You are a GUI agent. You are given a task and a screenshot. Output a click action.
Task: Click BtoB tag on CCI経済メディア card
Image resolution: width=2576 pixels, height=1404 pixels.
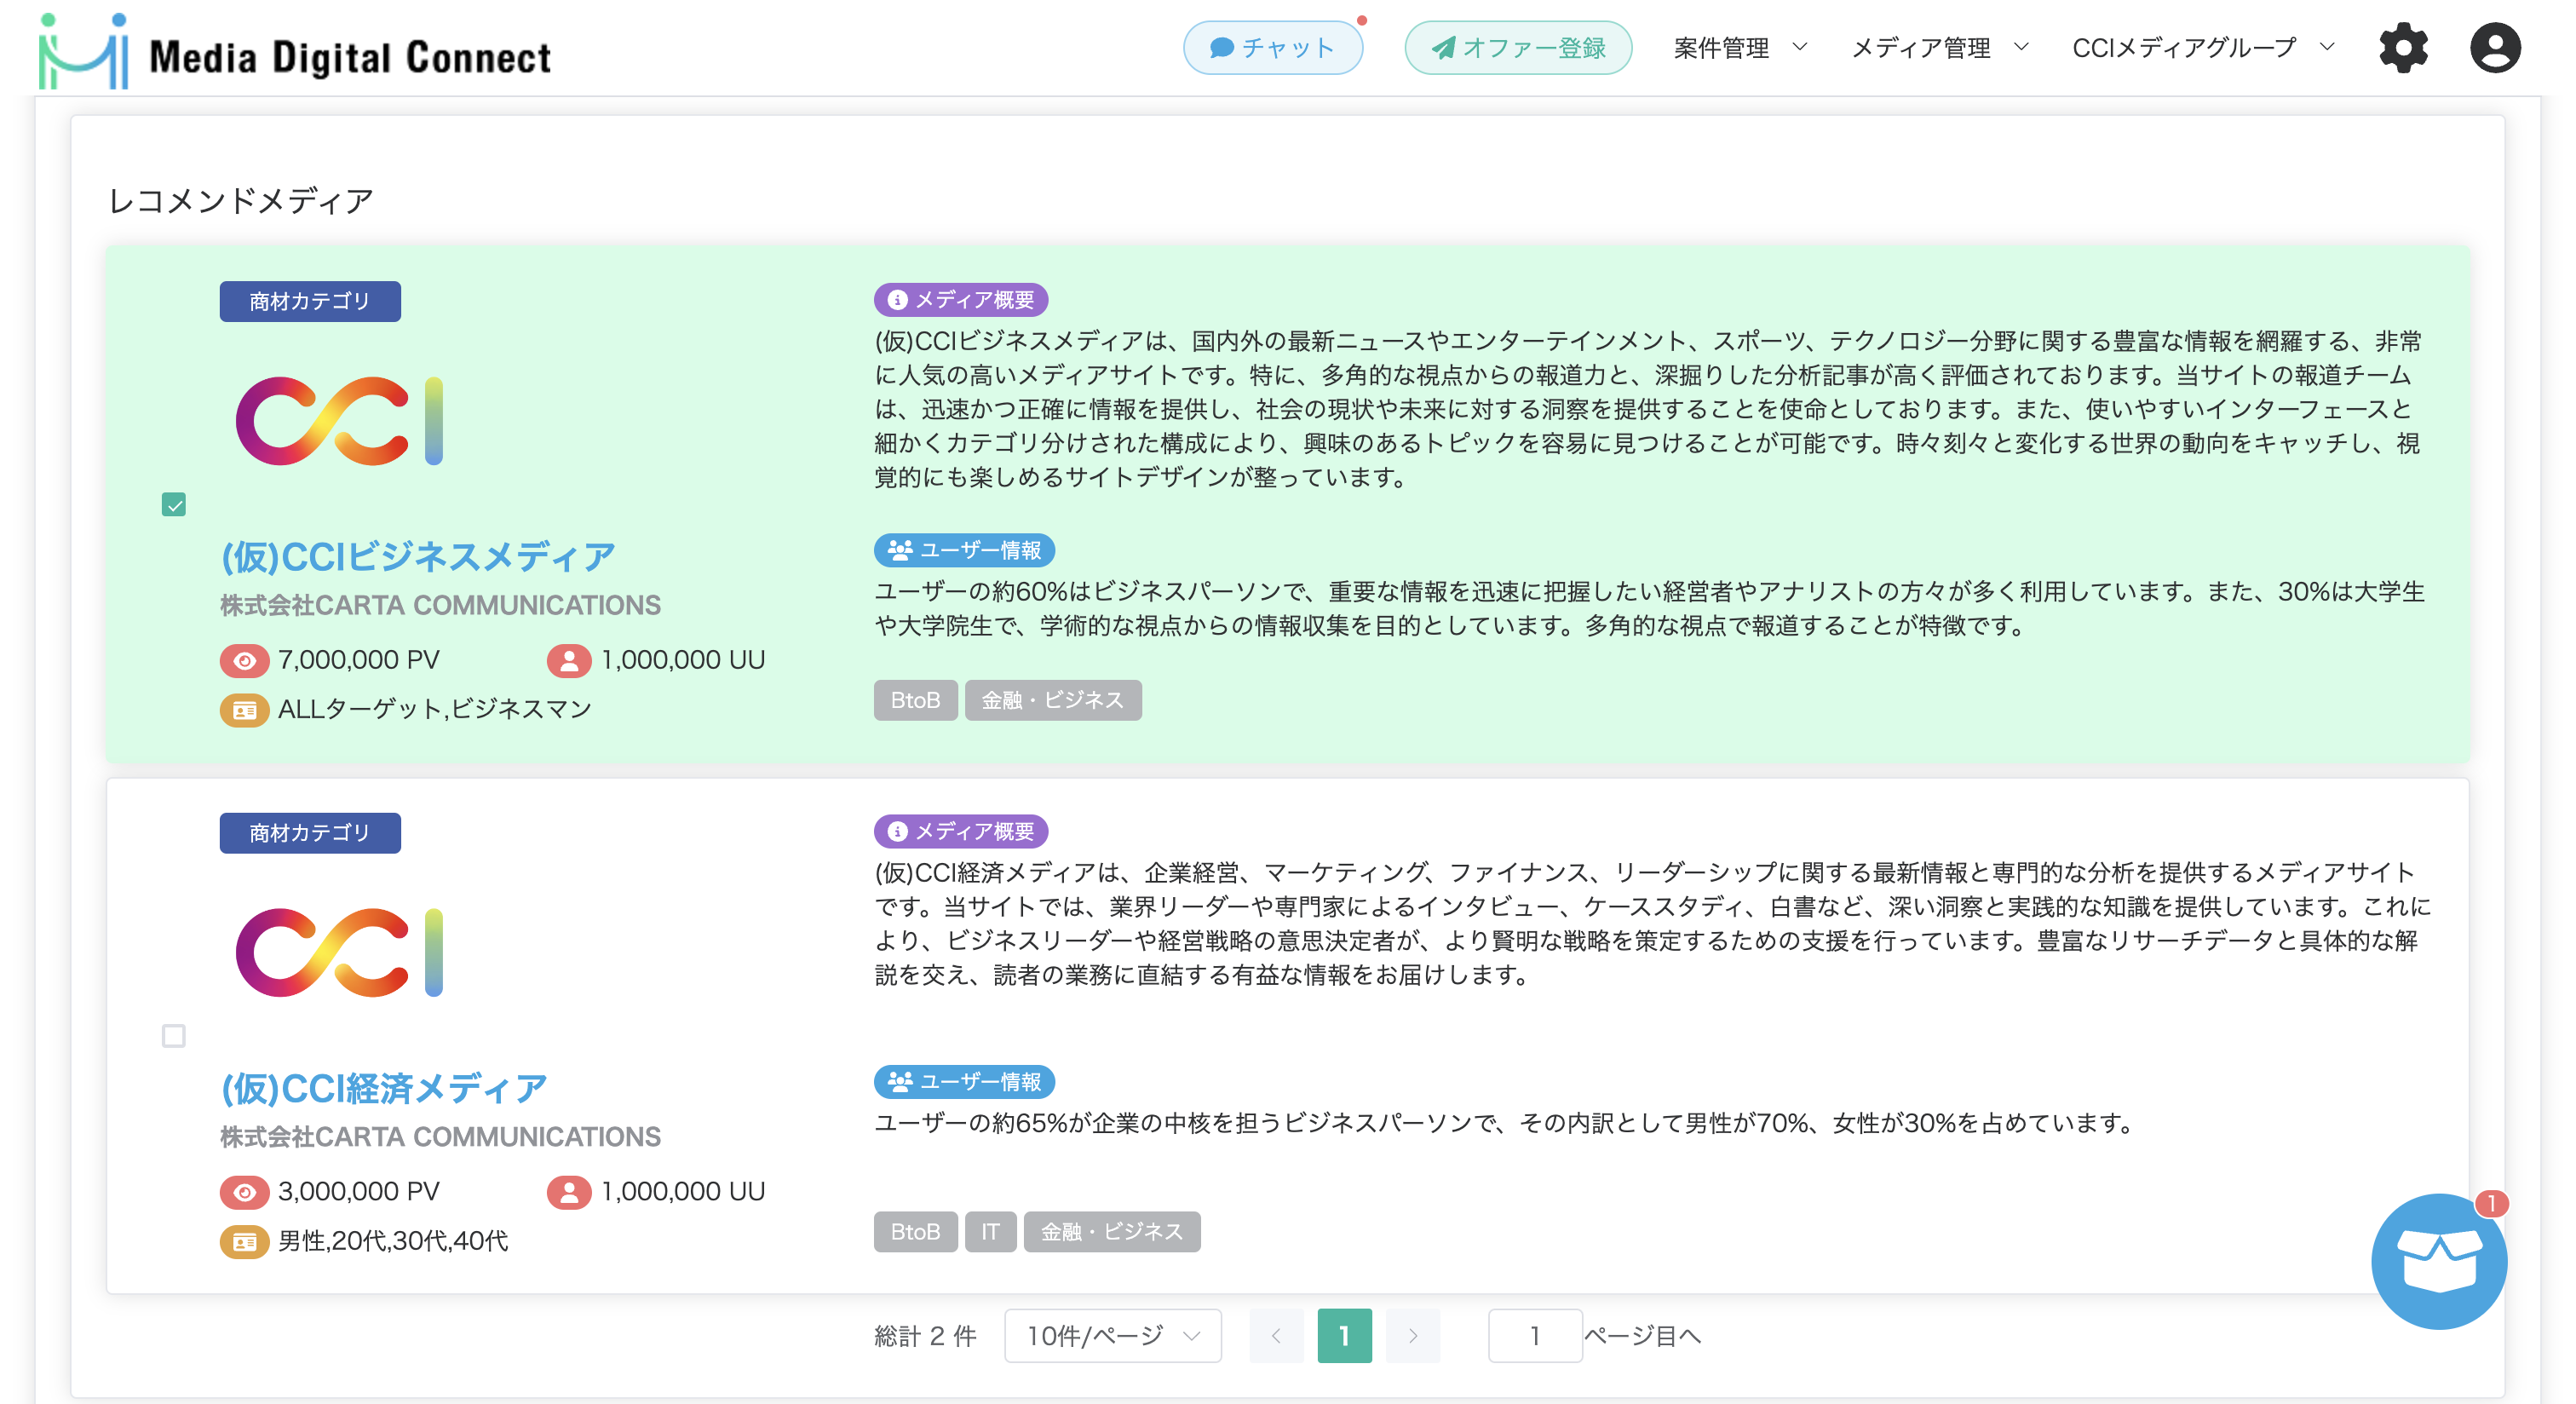(x=916, y=1232)
